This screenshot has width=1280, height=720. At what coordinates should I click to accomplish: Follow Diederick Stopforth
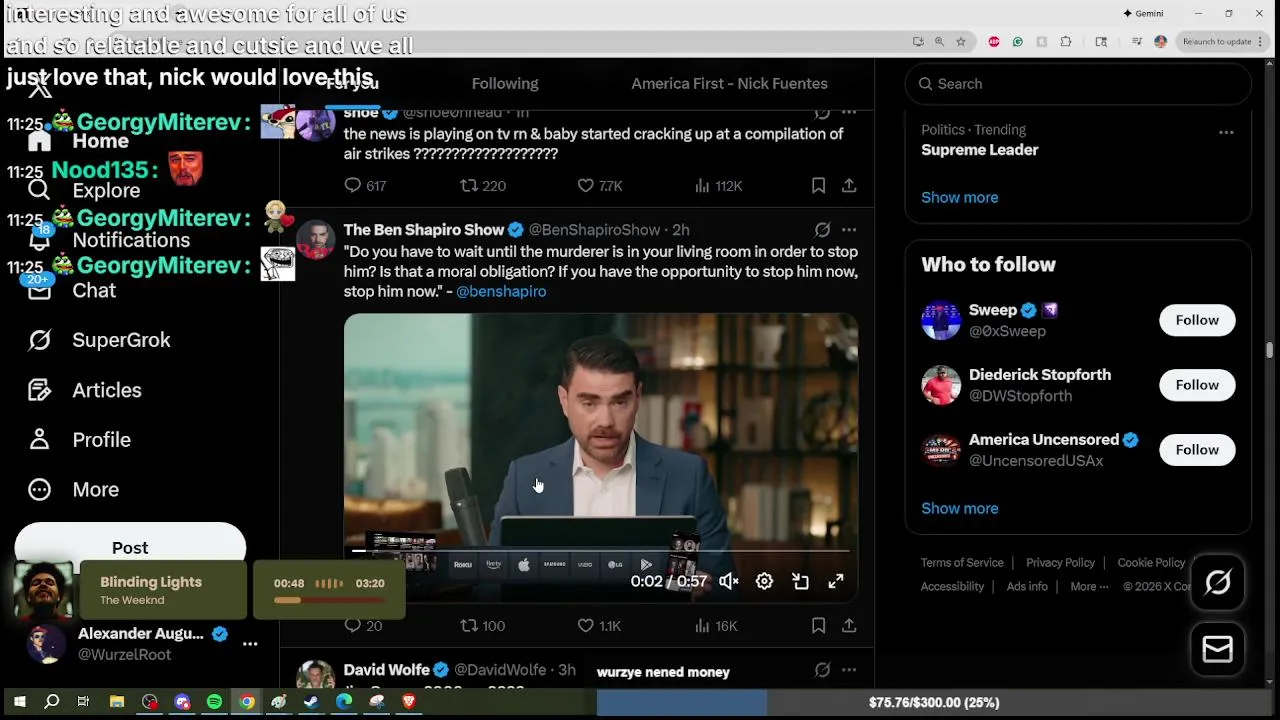pos(1197,385)
